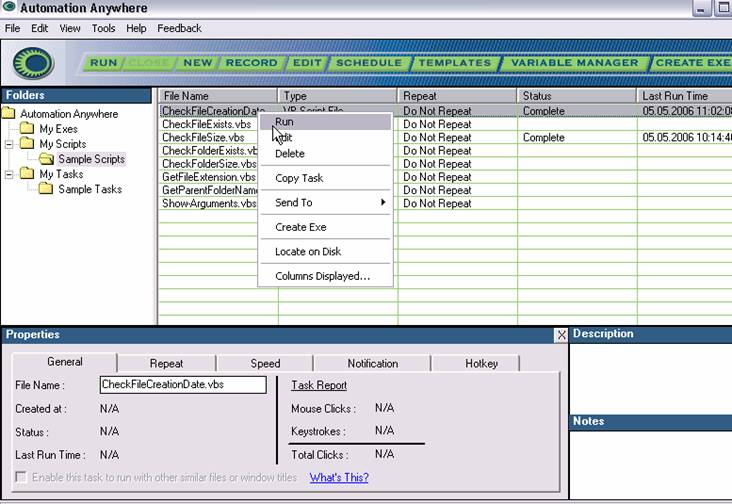Click the NEW toolbar button
This screenshot has height=504, width=732.
tap(197, 63)
